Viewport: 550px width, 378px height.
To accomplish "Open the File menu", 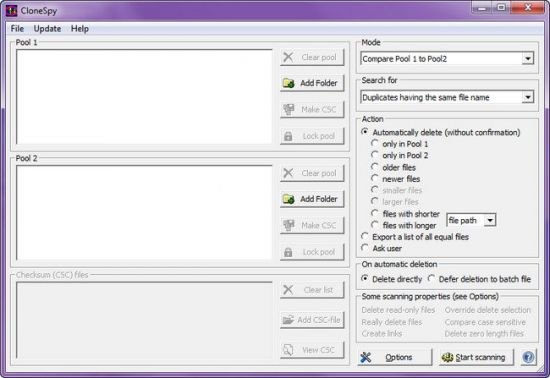I will [17, 29].
